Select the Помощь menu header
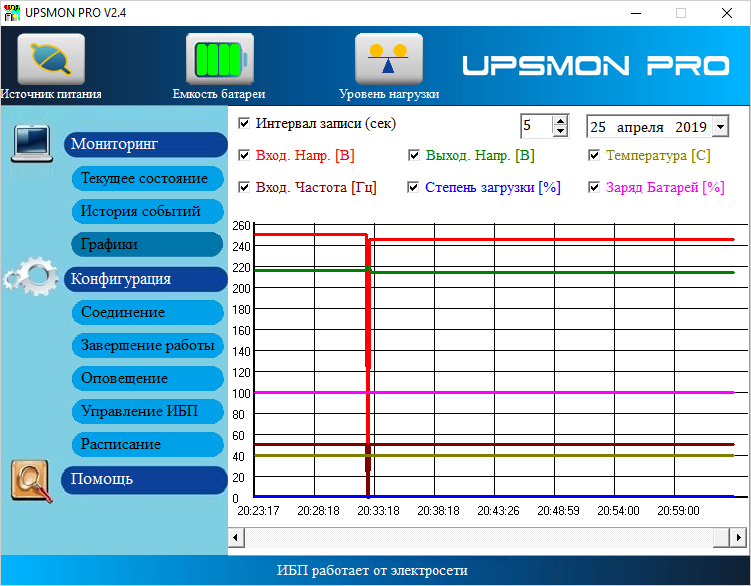 point(144,479)
